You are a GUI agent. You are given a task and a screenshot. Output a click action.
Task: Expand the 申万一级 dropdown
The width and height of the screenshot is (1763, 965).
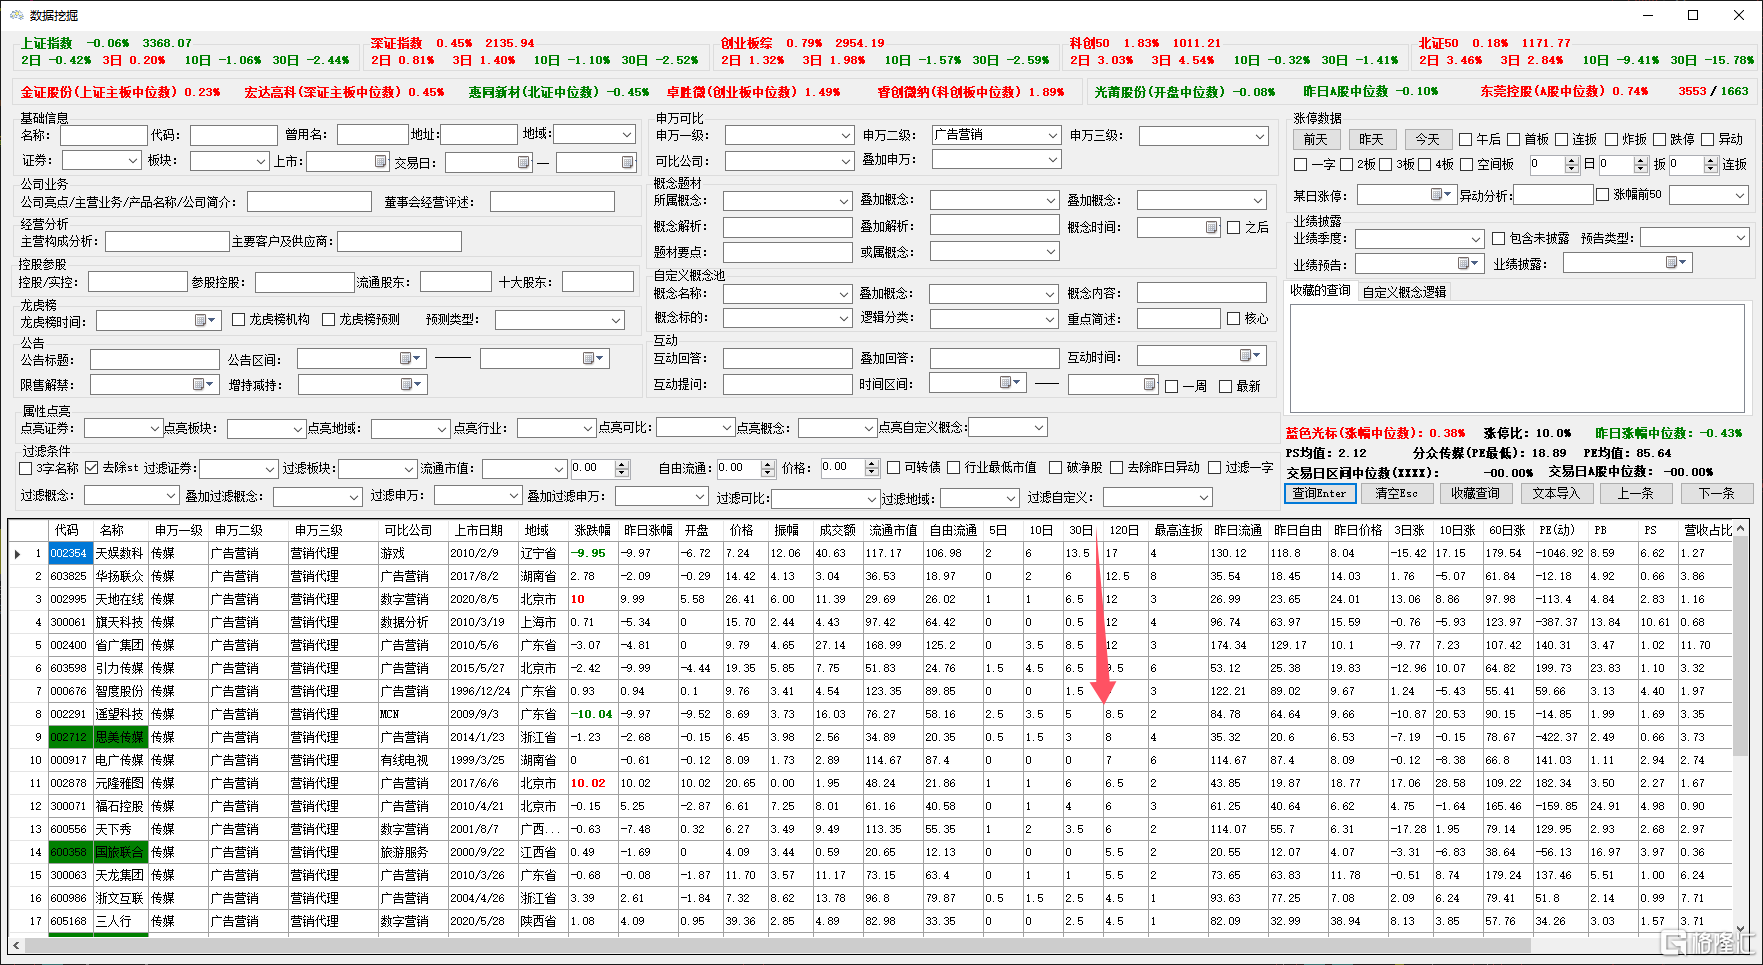(x=845, y=135)
